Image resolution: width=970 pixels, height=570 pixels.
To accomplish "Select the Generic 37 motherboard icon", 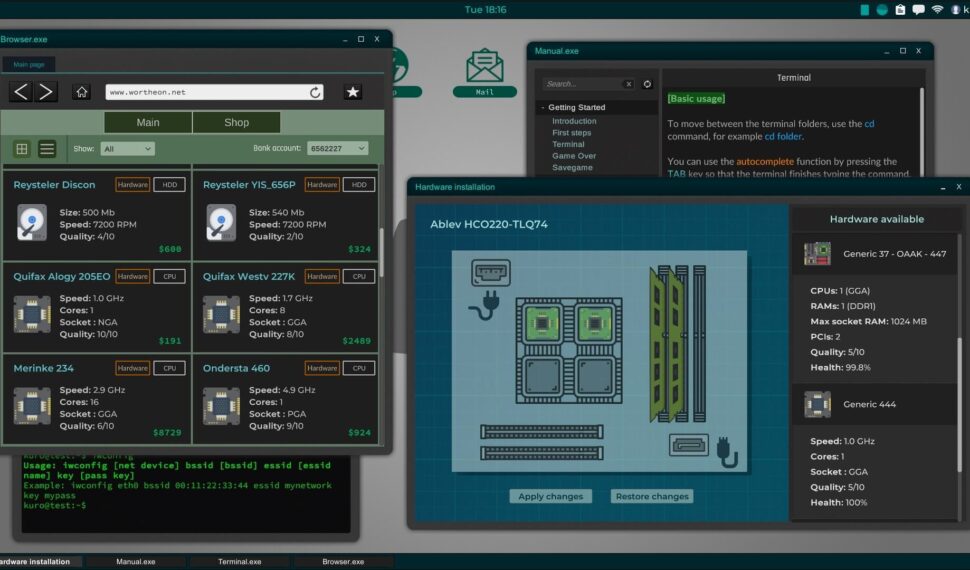I will point(818,254).
